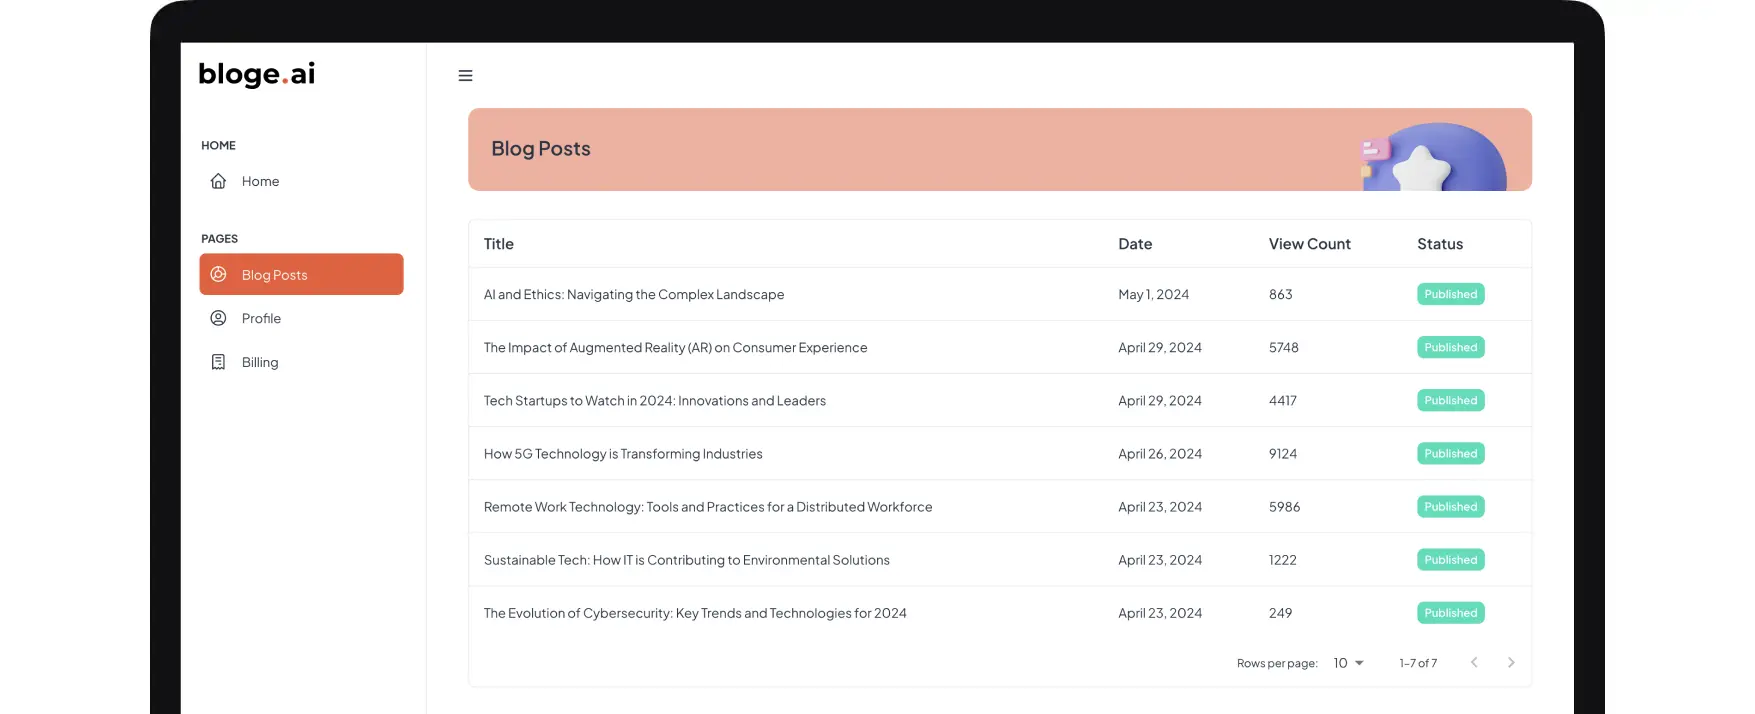Go to previous page with left chevron
The width and height of the screenshot is (1755, 714).
click(x=1474, y=663)
